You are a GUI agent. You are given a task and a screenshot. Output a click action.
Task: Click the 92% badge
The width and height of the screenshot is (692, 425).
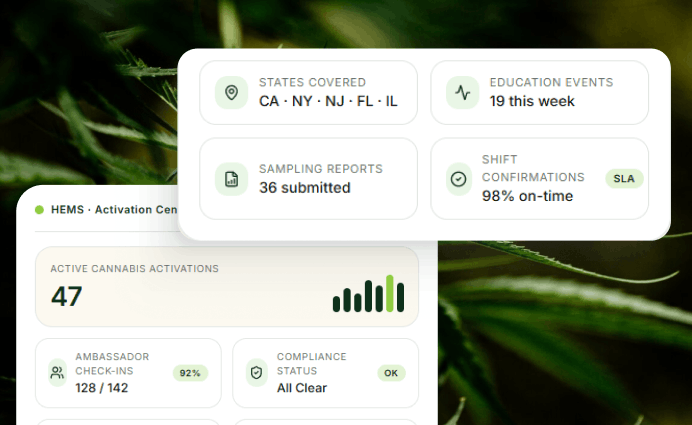[x=190, y=373]
